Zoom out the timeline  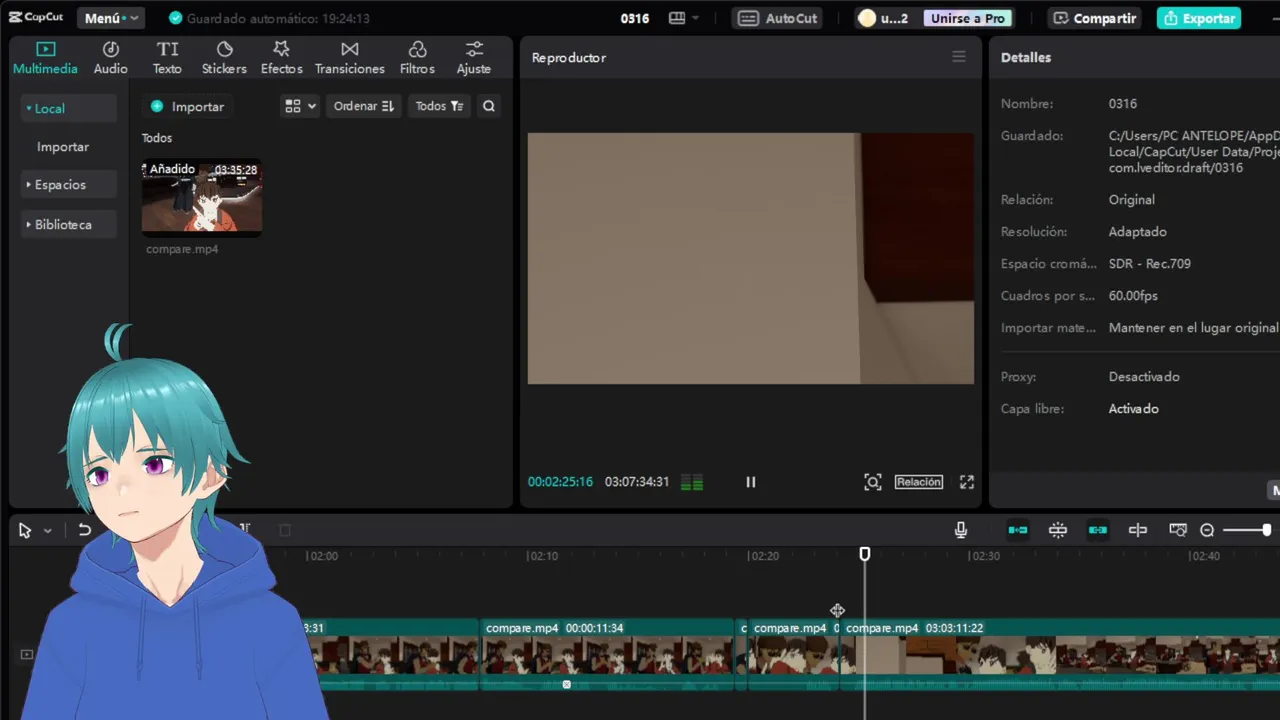(x=1207, y=530)
